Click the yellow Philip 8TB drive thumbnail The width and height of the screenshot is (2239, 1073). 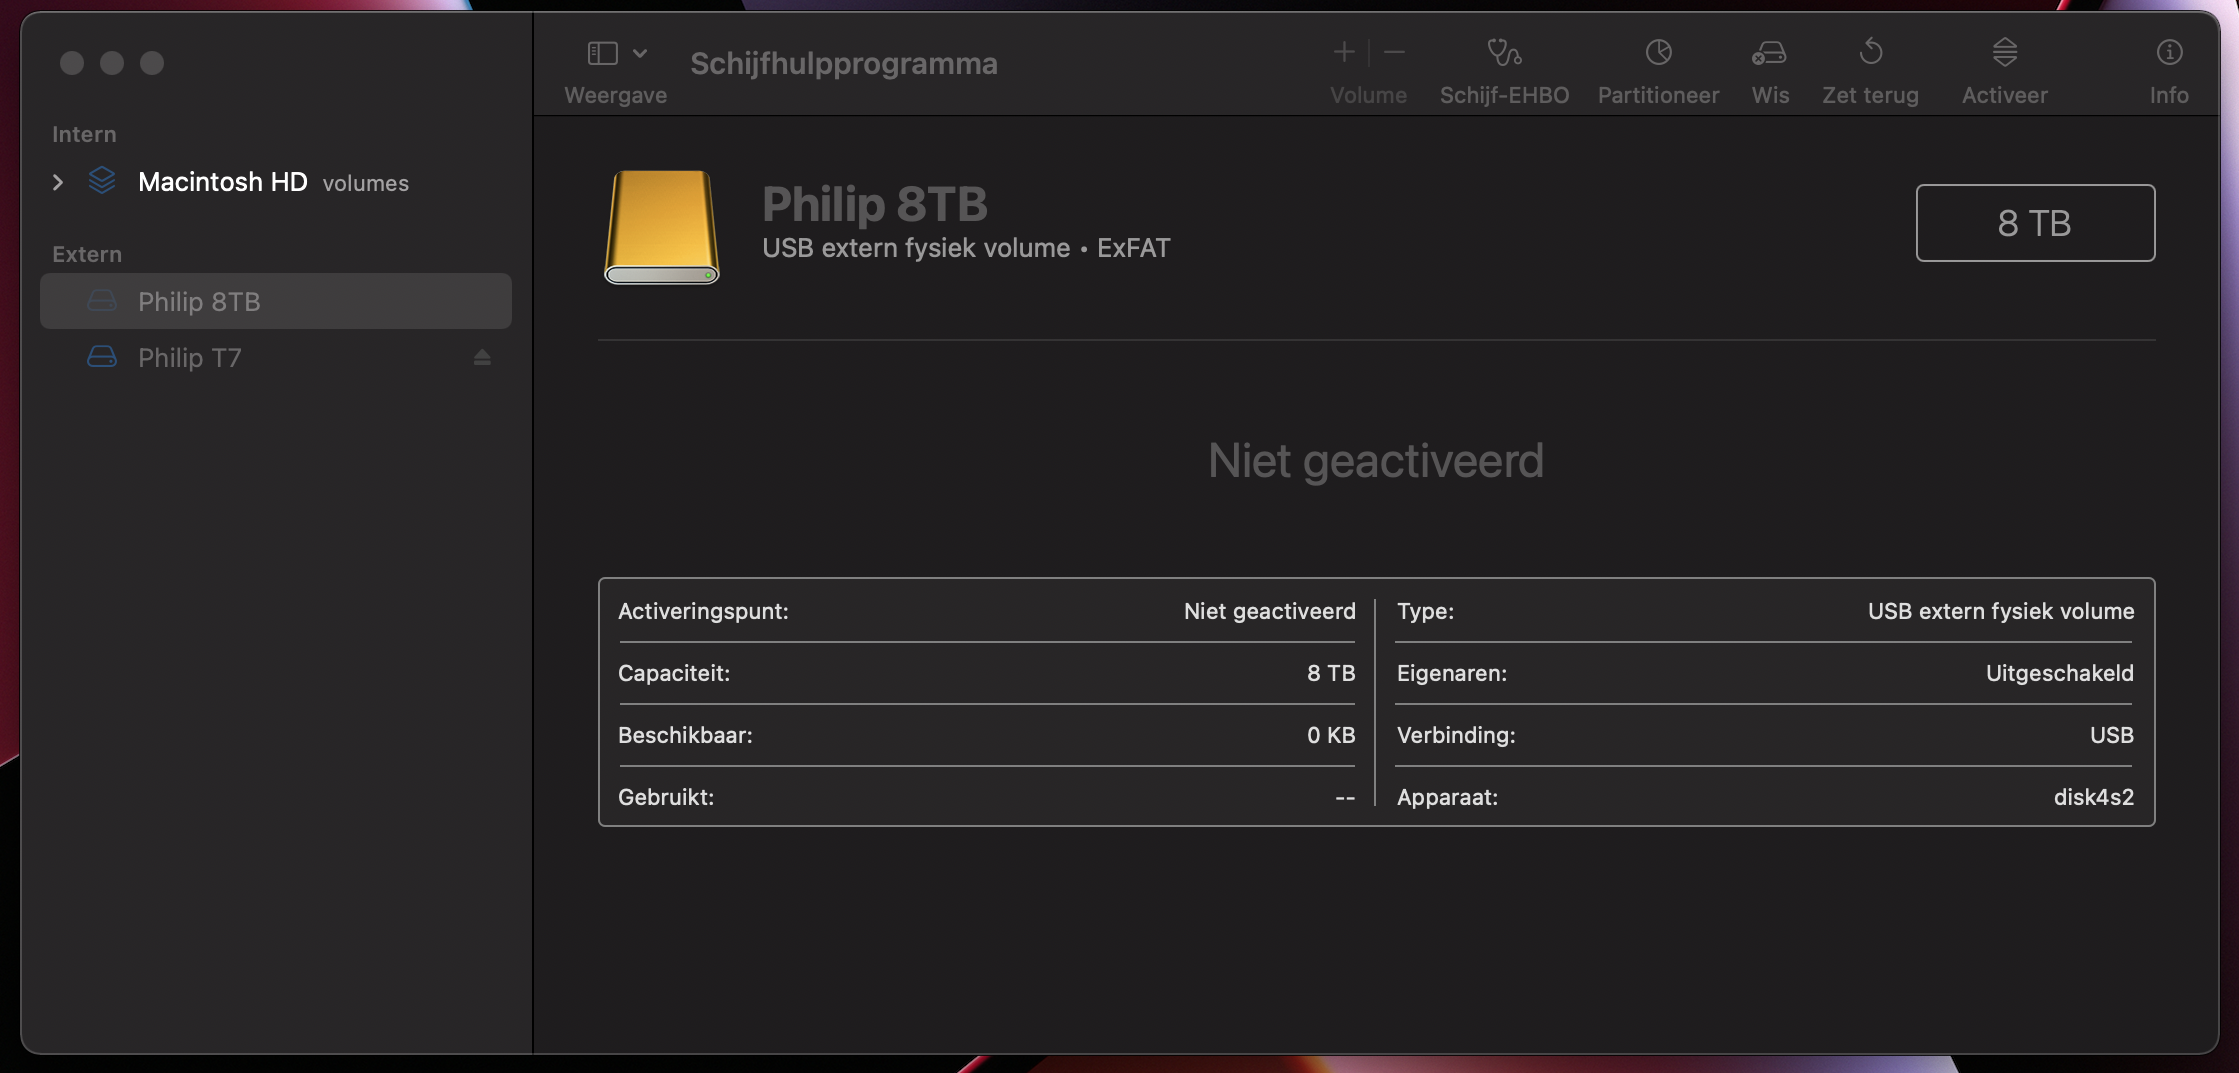[660, 228]
